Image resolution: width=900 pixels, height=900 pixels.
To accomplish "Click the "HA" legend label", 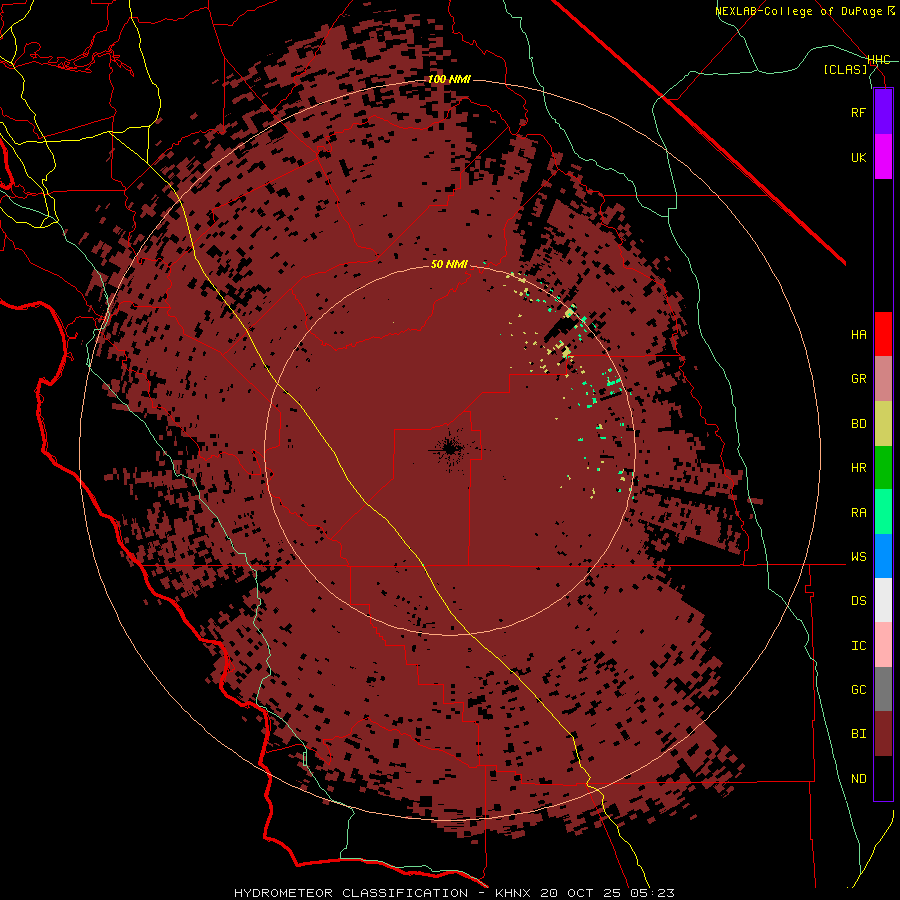I will (x=858, y=335).
